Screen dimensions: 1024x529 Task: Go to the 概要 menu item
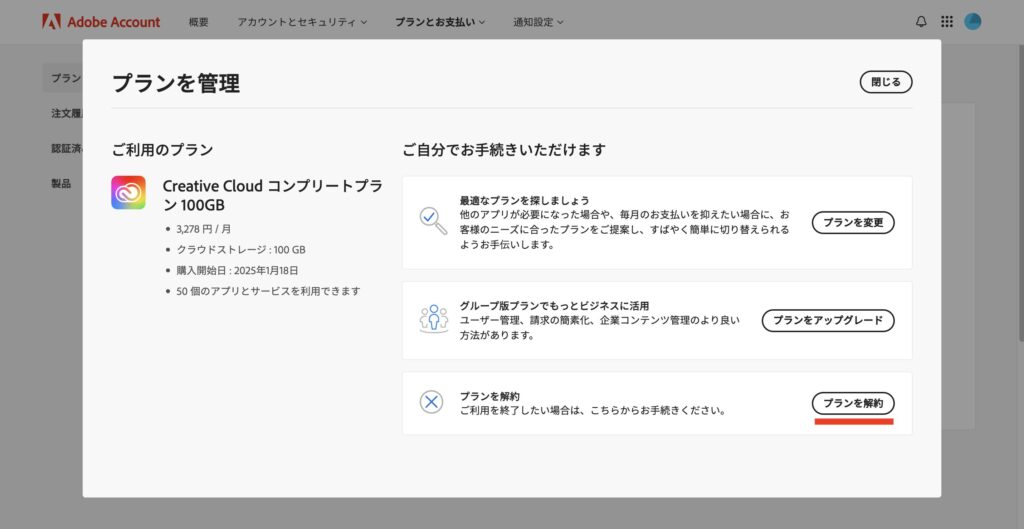coord(199,21)
